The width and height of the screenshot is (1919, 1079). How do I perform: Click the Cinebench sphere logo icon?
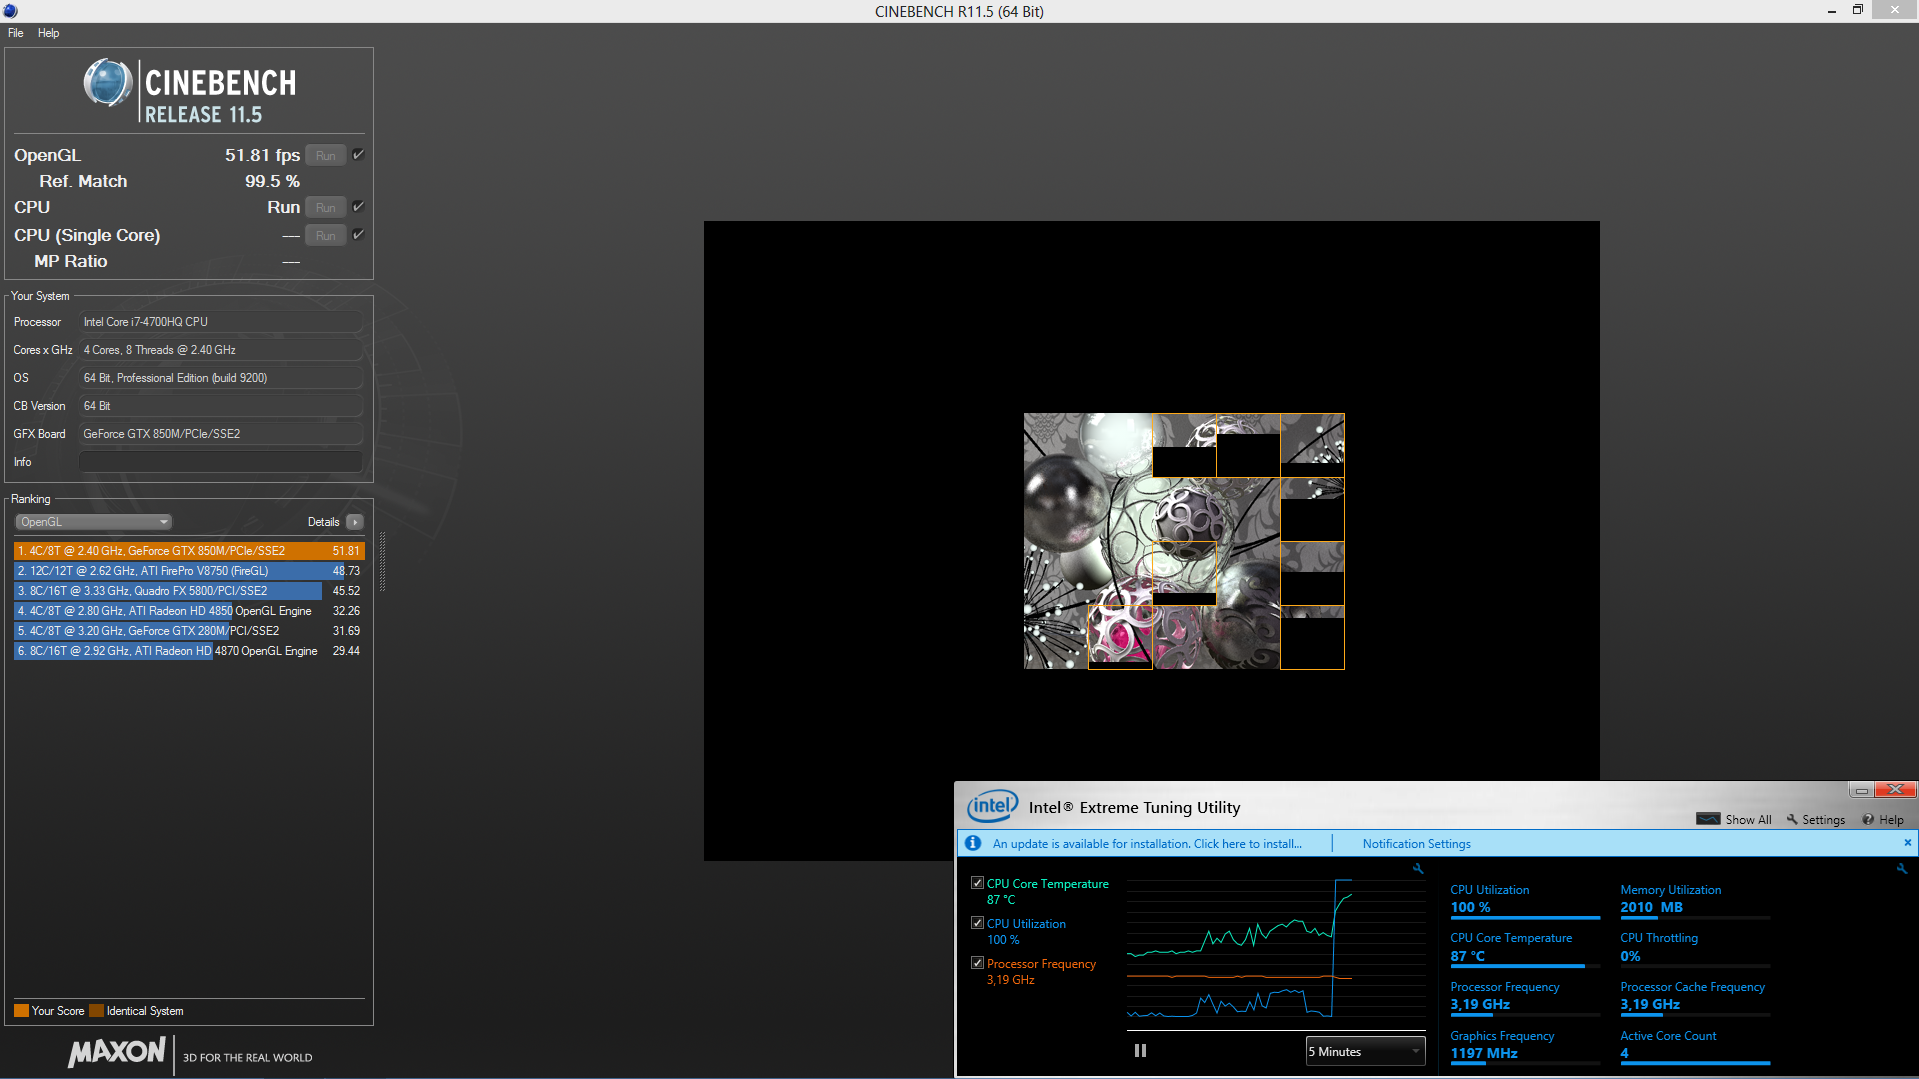click(x=107, y=83)
